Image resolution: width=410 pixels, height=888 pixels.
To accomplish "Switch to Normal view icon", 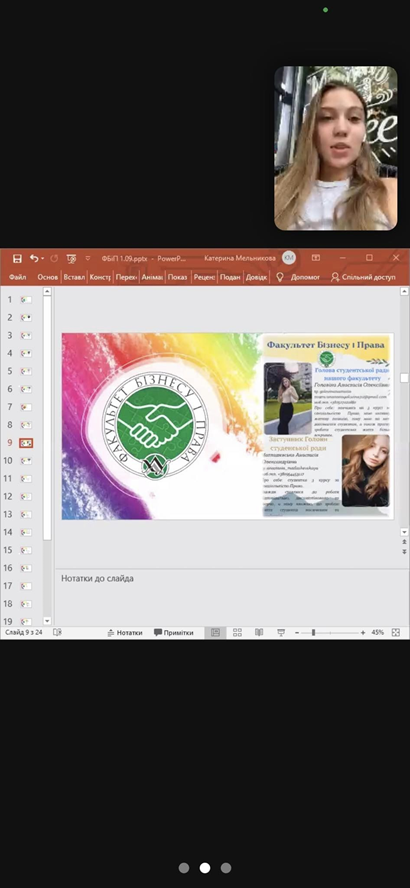I will click(x=215, y=633).
